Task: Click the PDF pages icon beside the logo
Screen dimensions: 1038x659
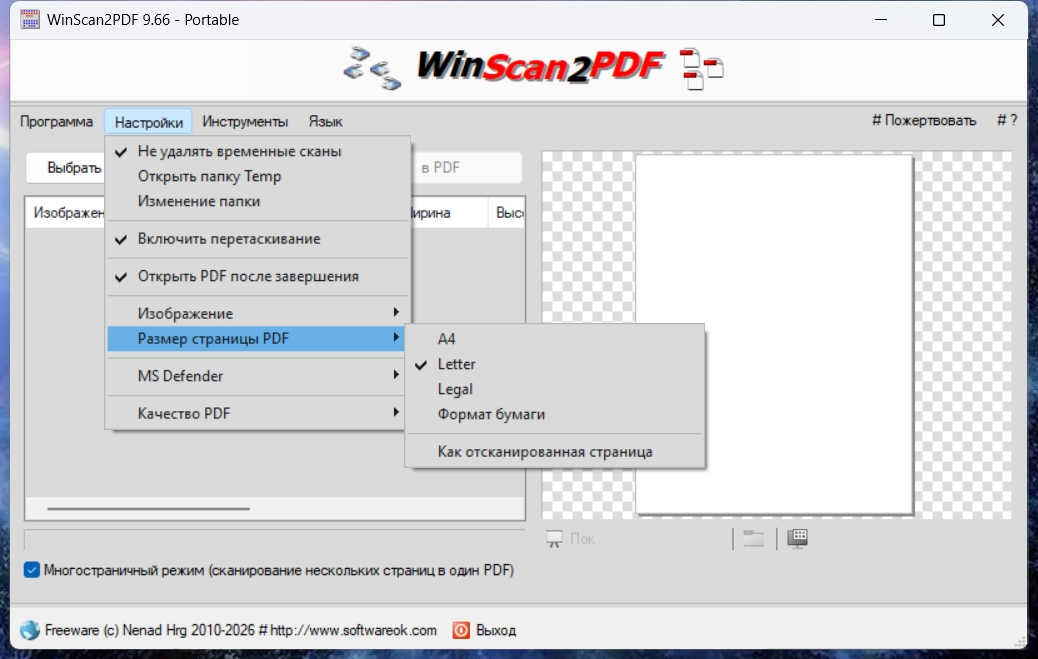Action: (x=702, y=69)
